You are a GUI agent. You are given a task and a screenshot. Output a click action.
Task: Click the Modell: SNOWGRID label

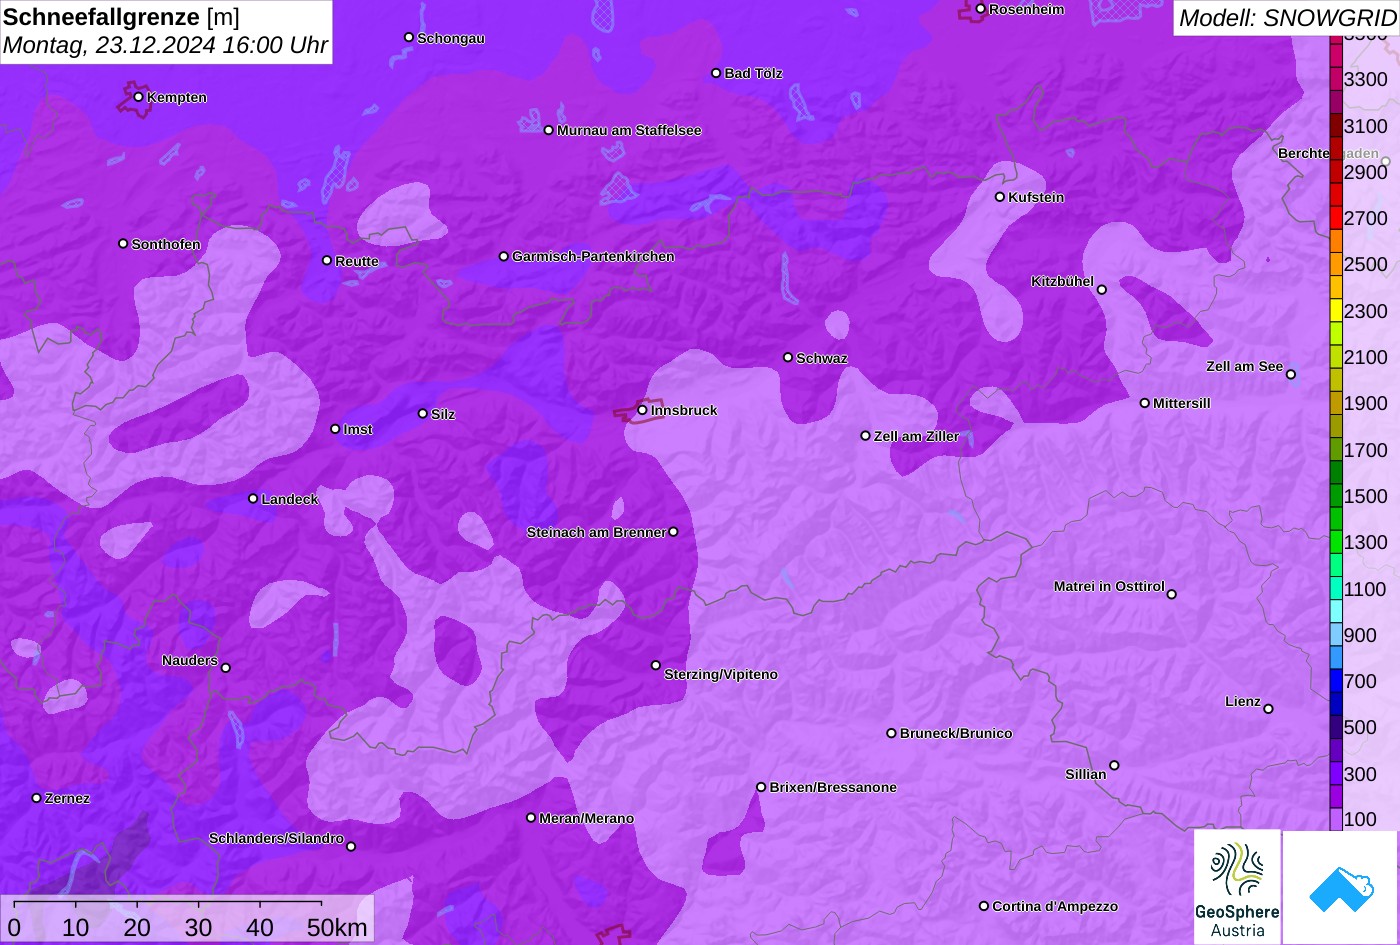point(1287,18)
